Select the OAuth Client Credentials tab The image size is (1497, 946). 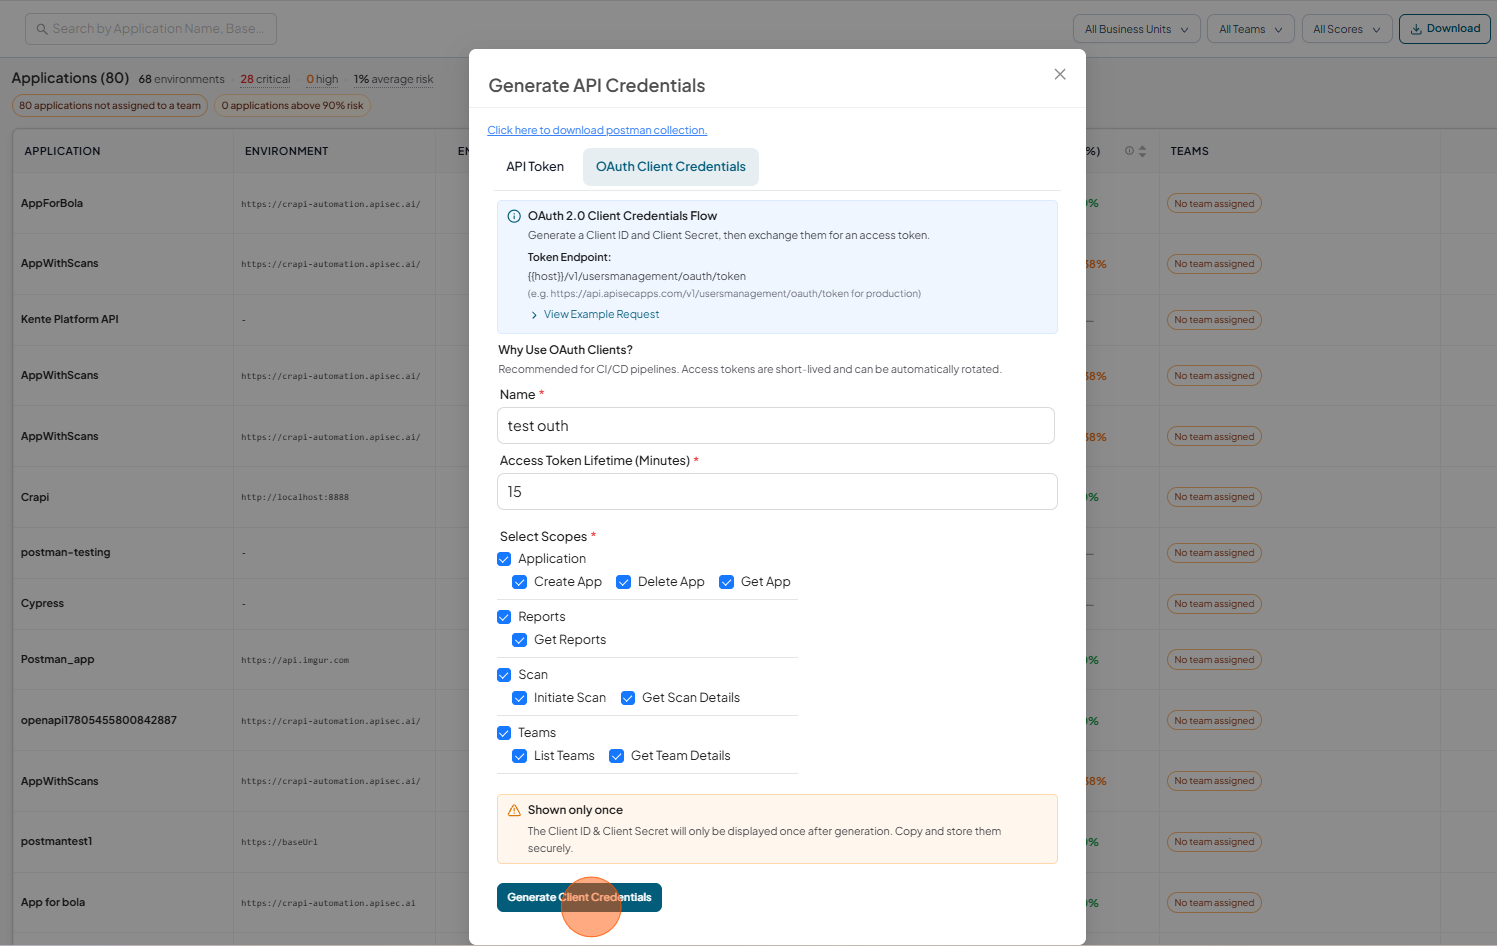(x=671, y=167)
